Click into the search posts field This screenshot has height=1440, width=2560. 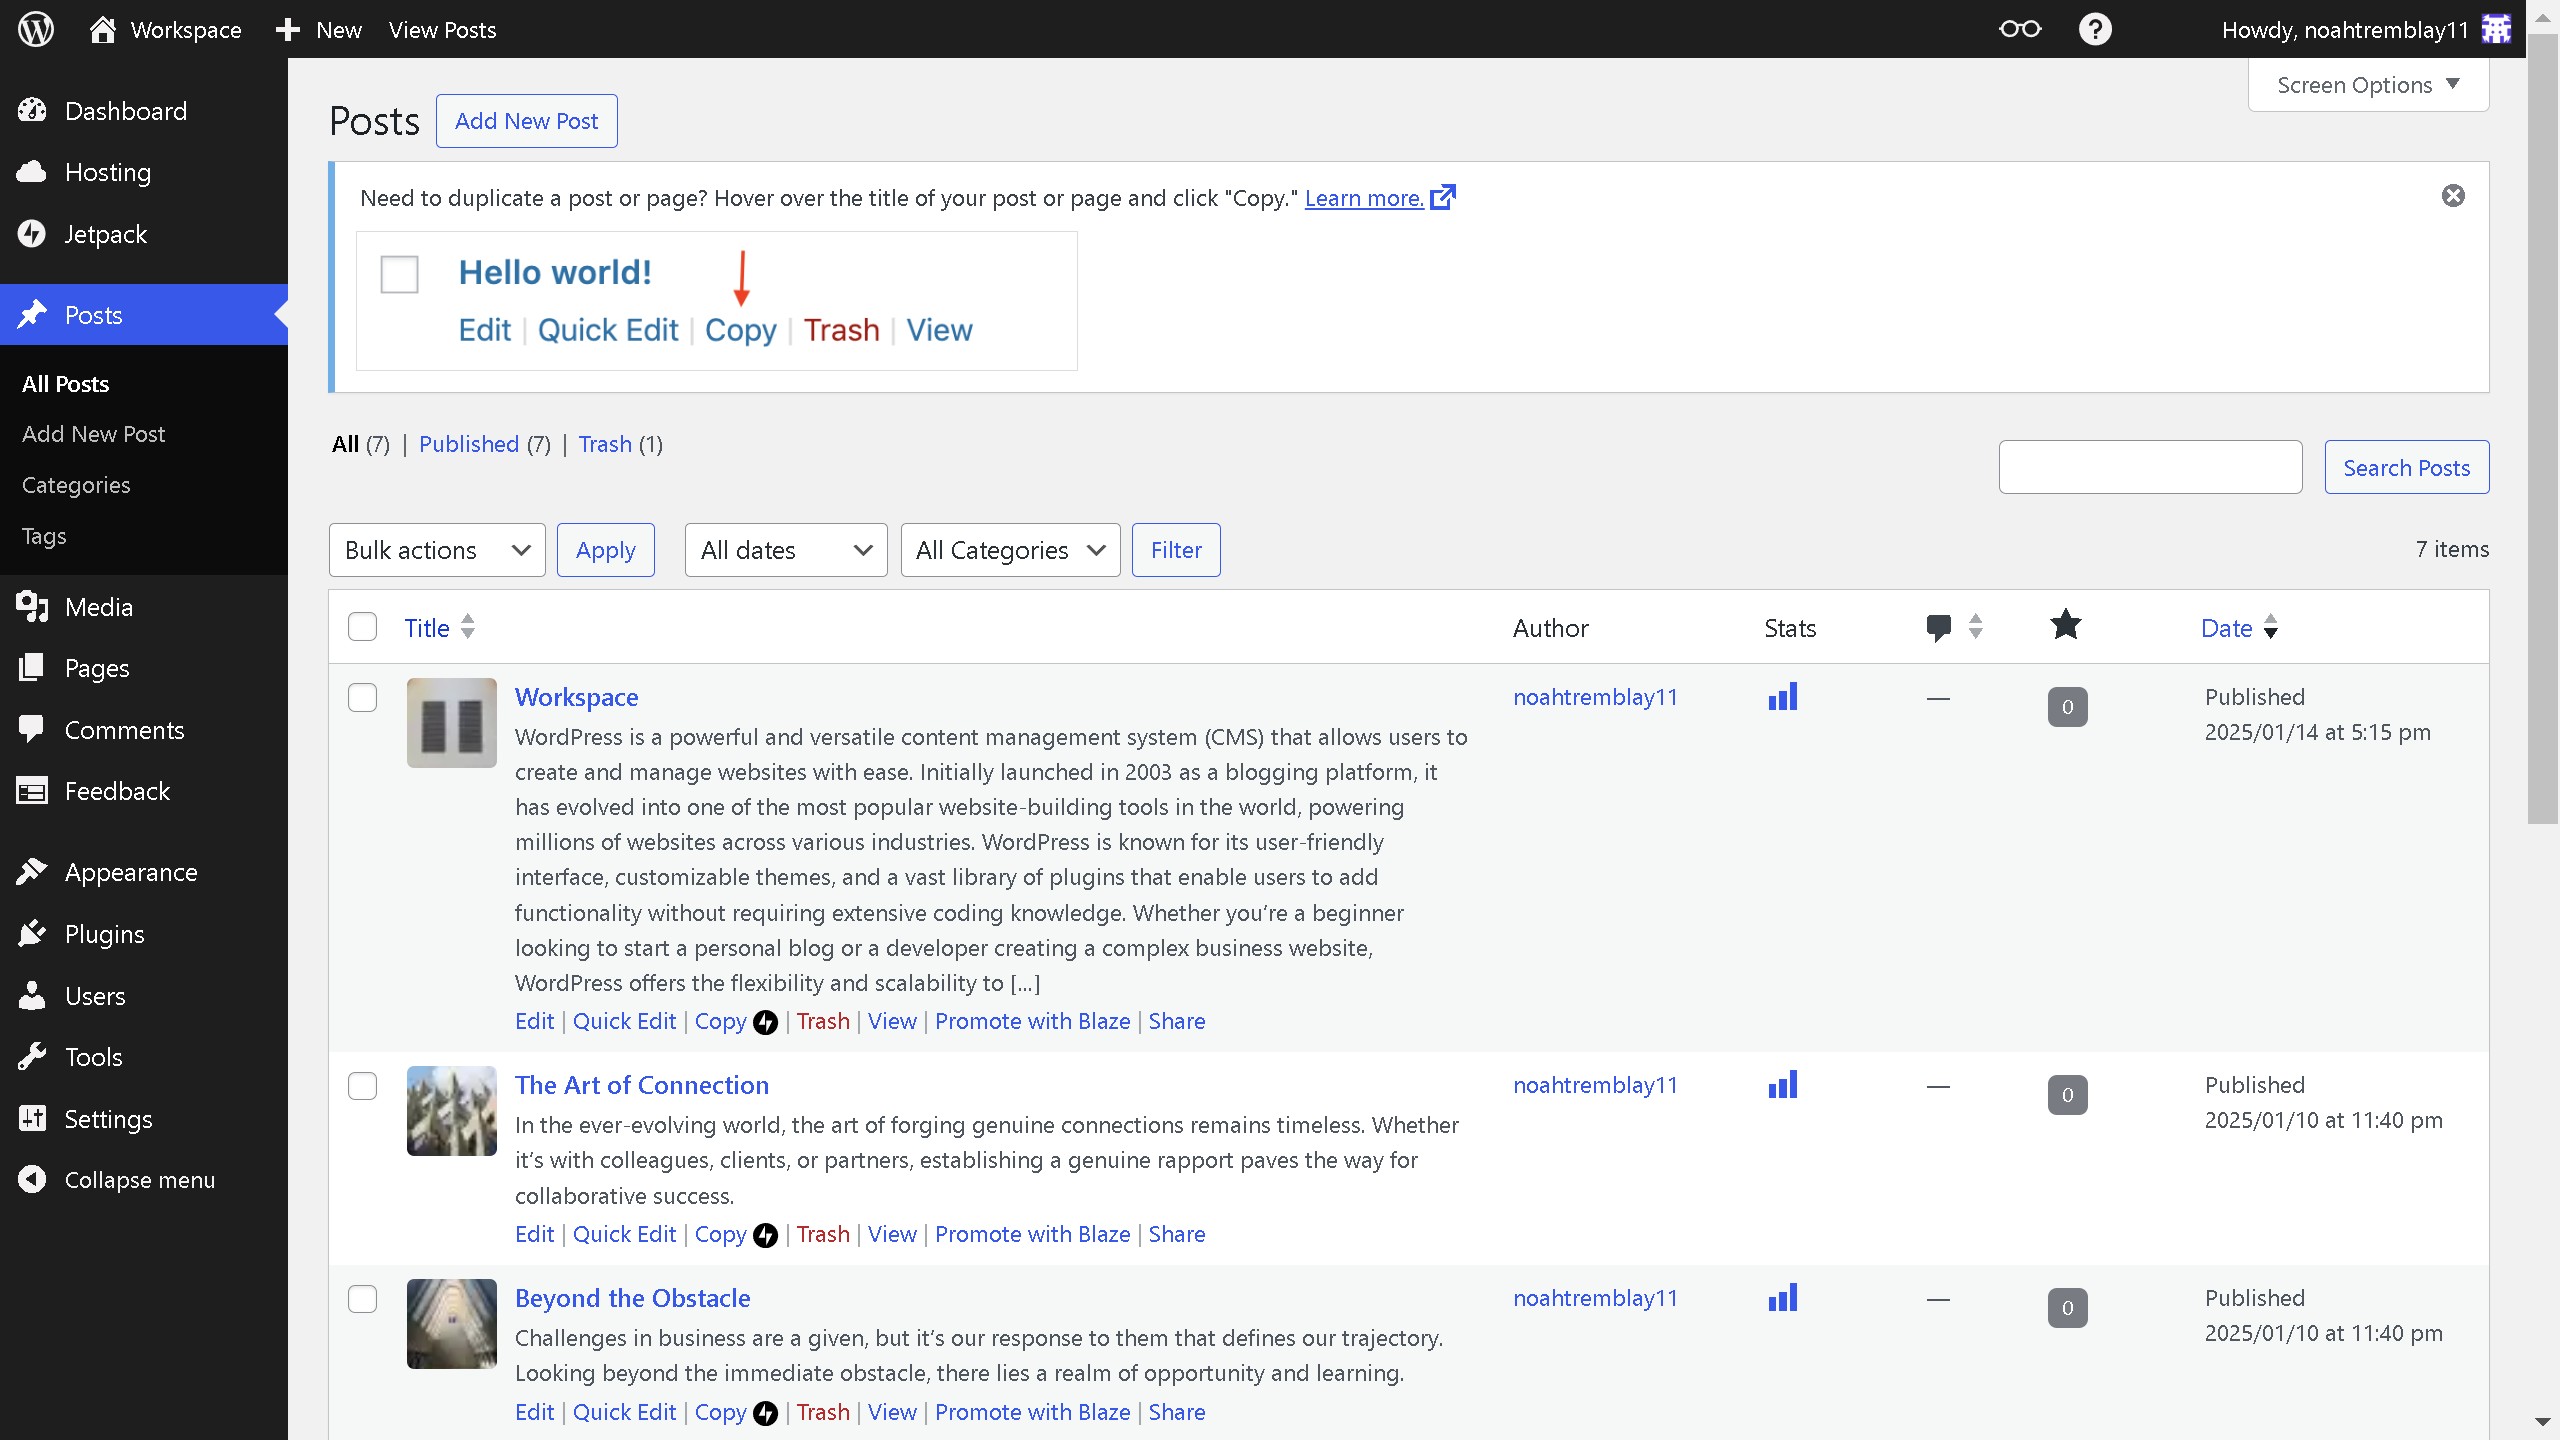(2149, 467)
